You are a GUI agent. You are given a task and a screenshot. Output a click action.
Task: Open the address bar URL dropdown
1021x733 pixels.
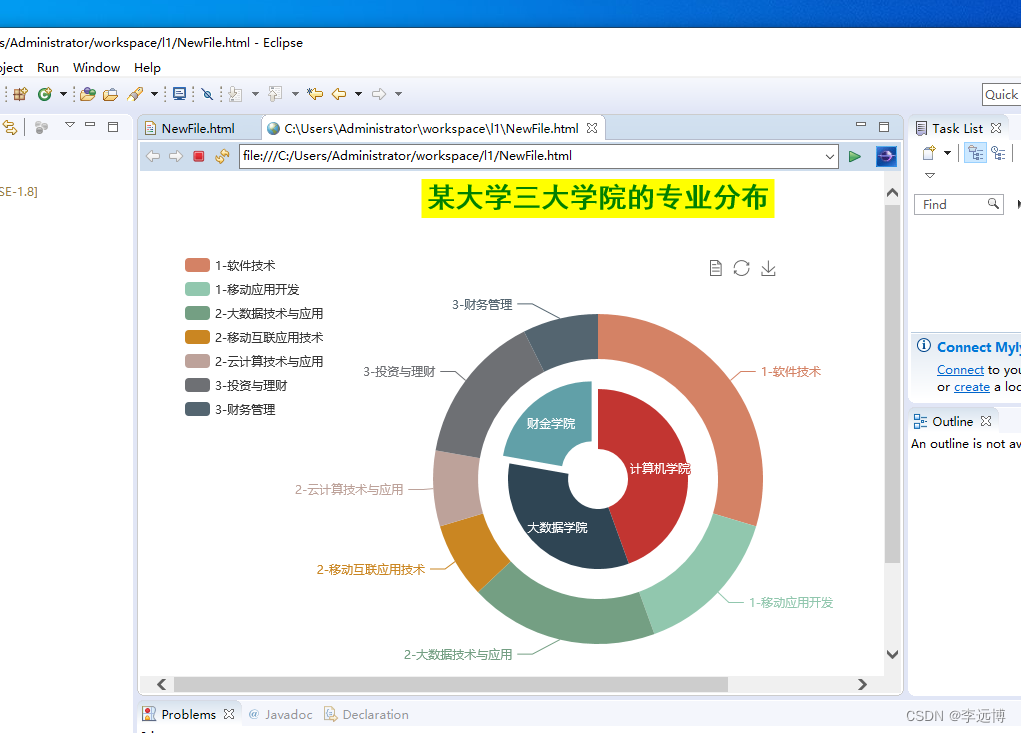[x=830, y=156]
